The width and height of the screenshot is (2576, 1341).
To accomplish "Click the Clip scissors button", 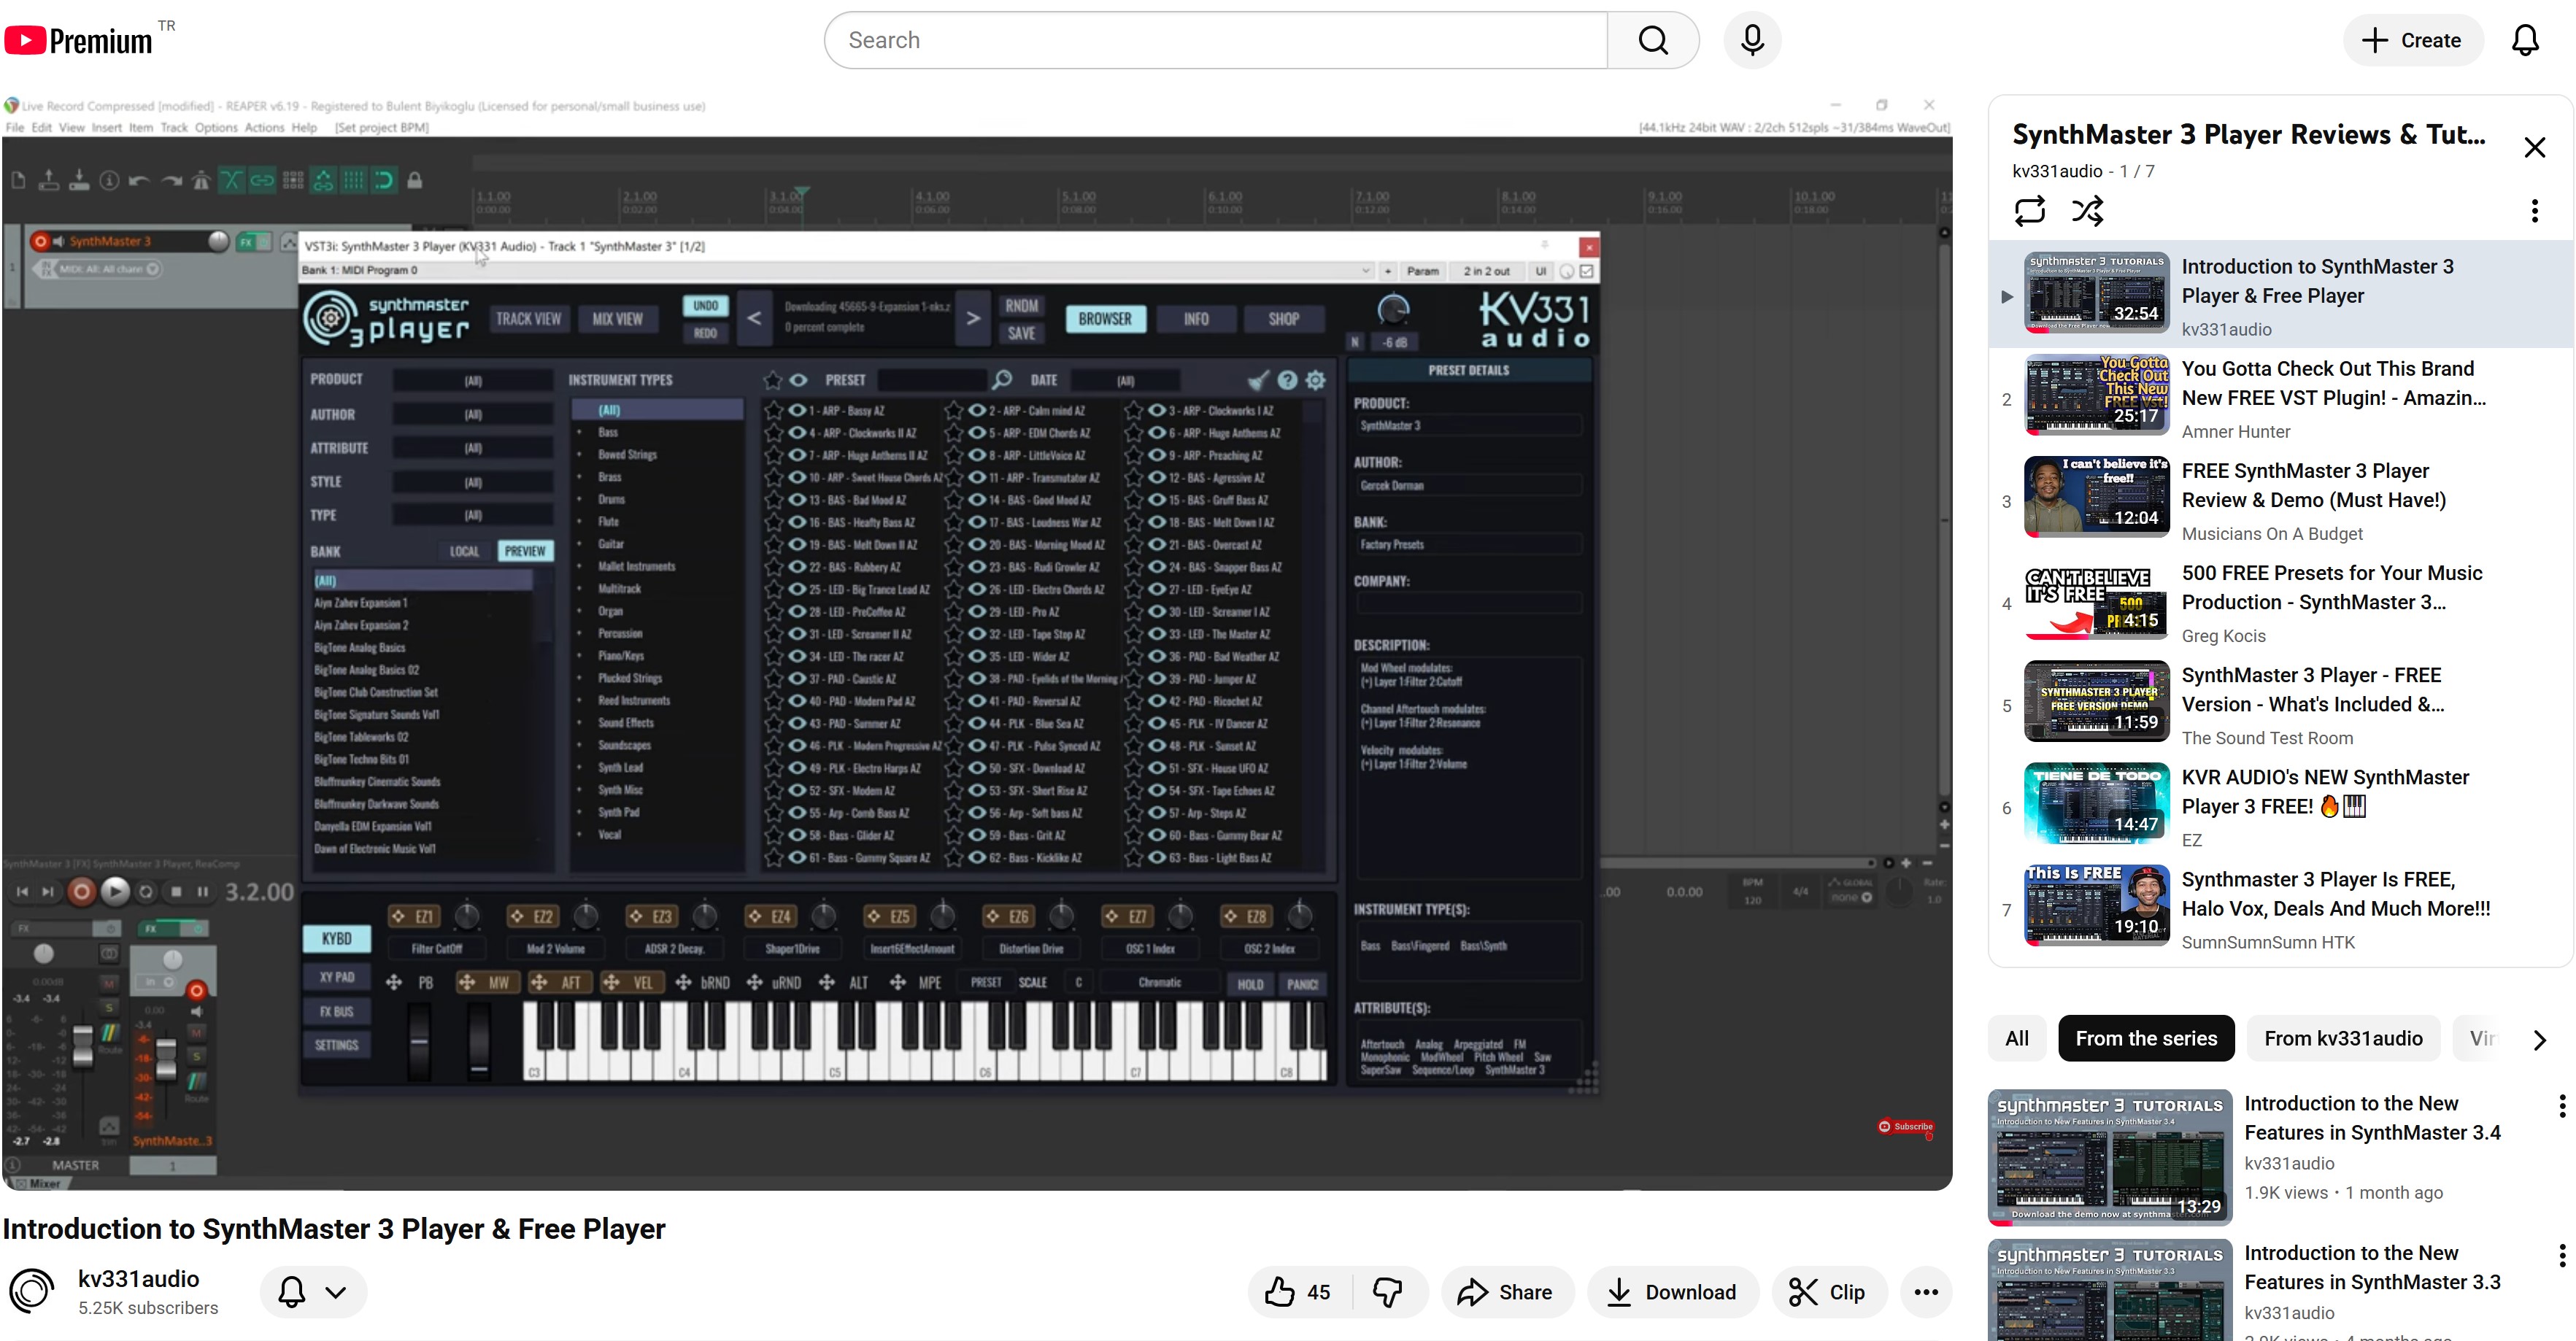I will (x=1827, y=1292).
